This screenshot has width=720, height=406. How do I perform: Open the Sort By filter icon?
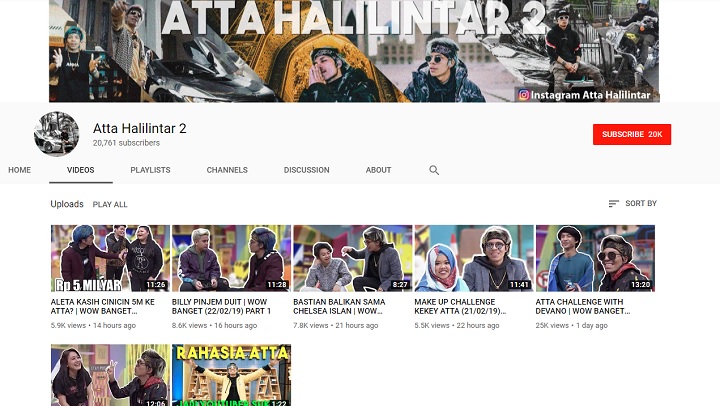[x=613, y=203]
